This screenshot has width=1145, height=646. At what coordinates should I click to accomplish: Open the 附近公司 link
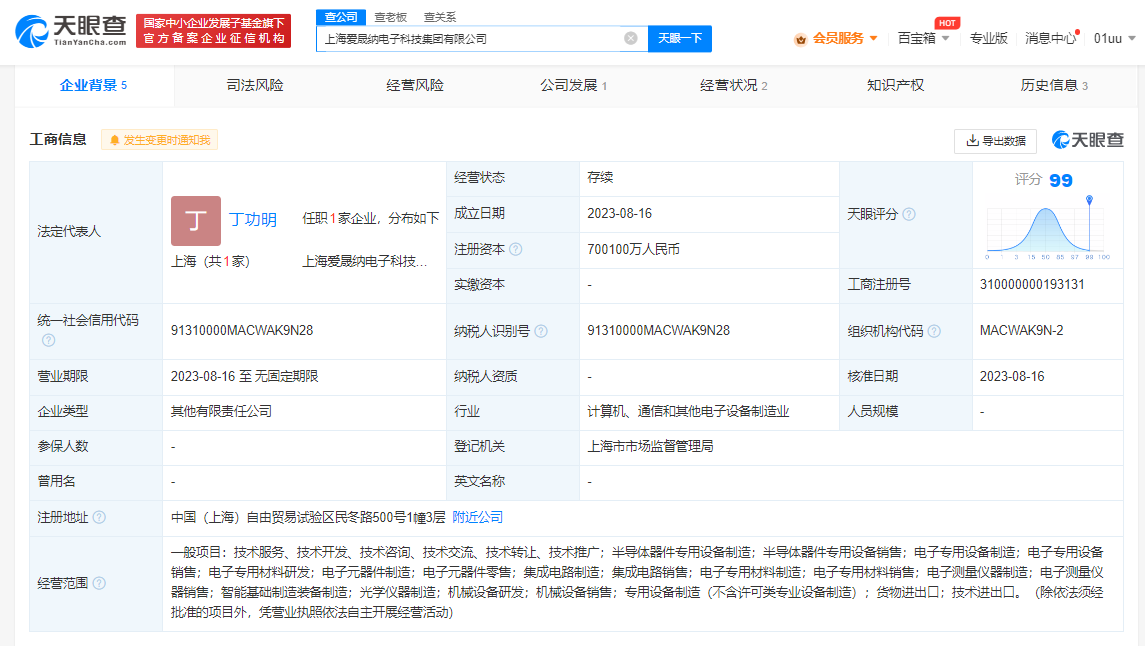478,518
